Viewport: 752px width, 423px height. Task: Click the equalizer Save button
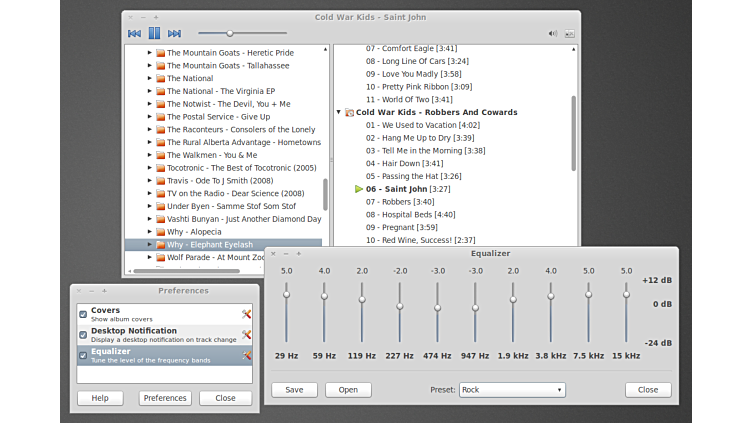294,390
